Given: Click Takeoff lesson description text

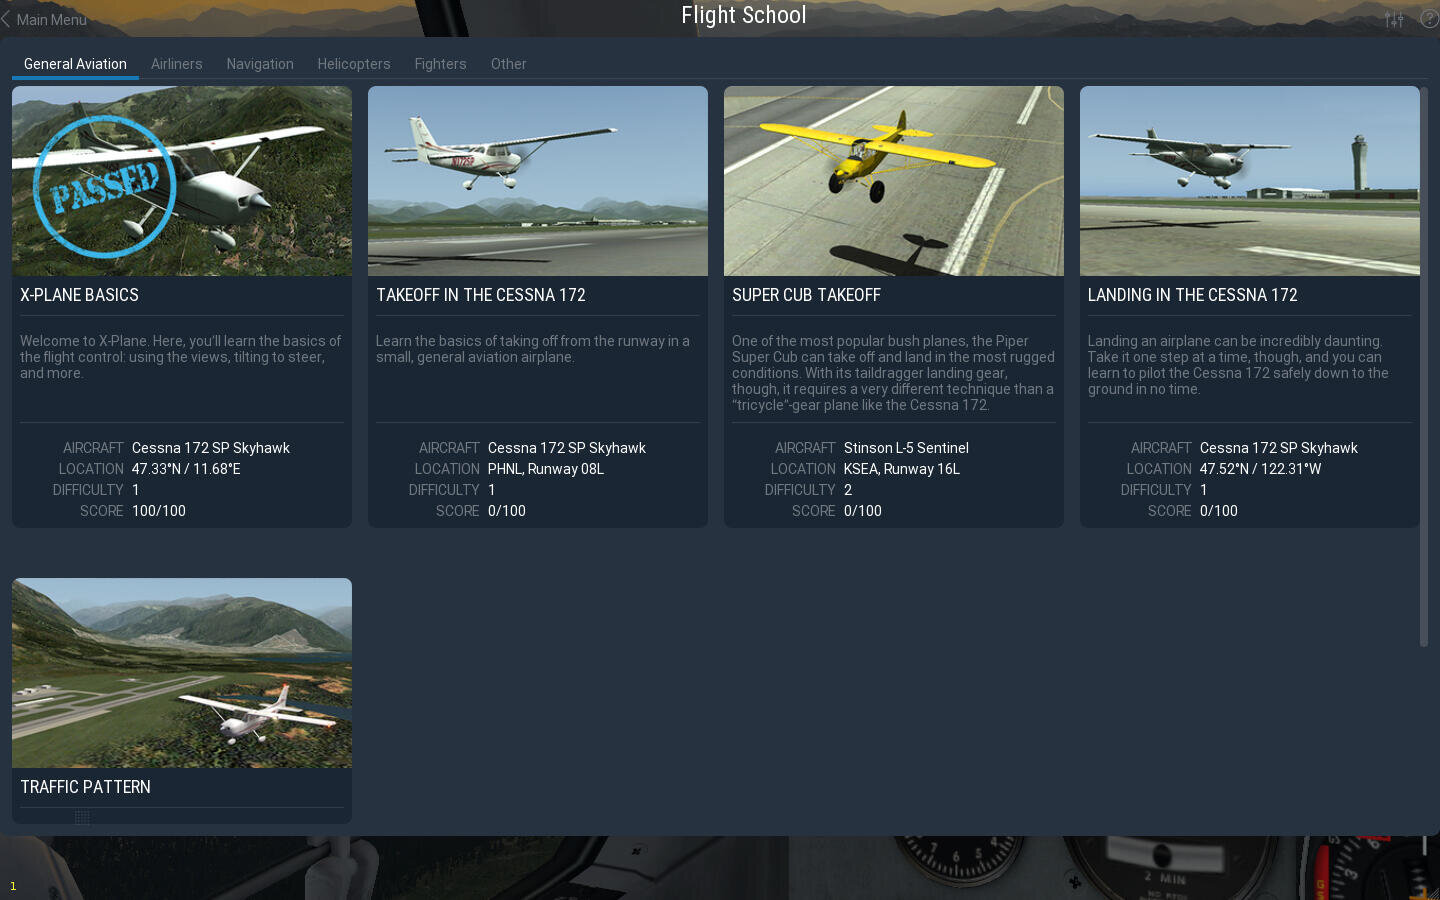Looking at the screenshot, I should pyautogui.click(x=533, y=349).
